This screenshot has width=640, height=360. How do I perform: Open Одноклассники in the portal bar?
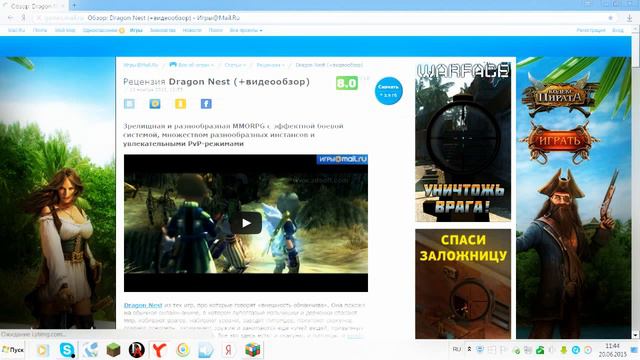pyautogui.click(x=100, y=30)
